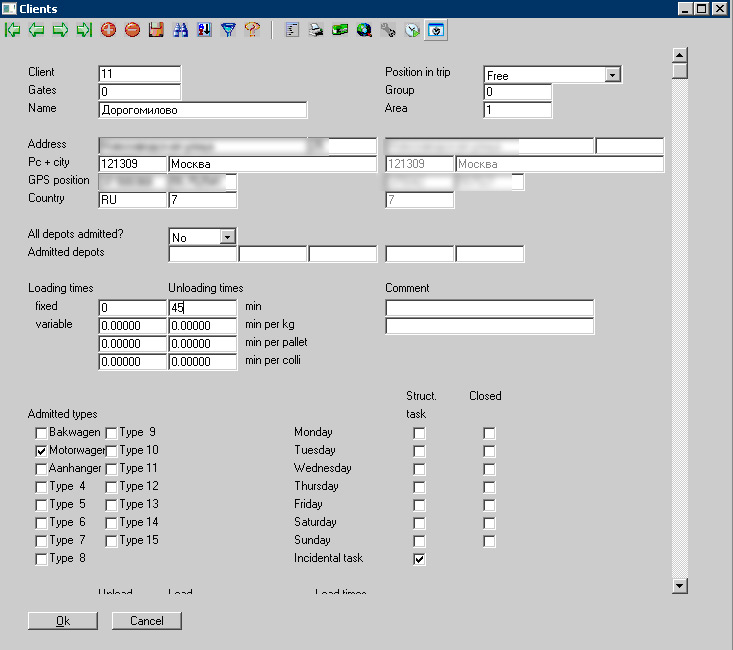Click the Ok button
Screen dimensions: 733x650
tap(63, 621)
